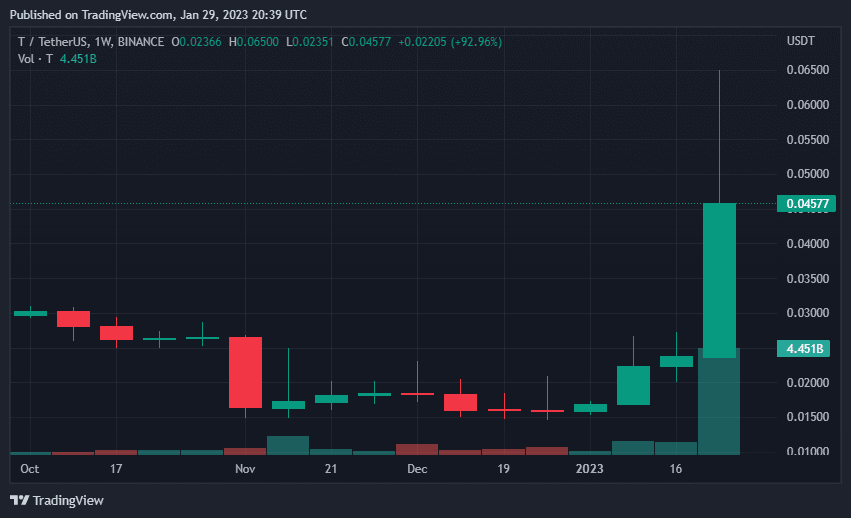Click the 19 label on time axis
Image resolution: width=851 pixels, height=518 pixels.
click(504, 469)
